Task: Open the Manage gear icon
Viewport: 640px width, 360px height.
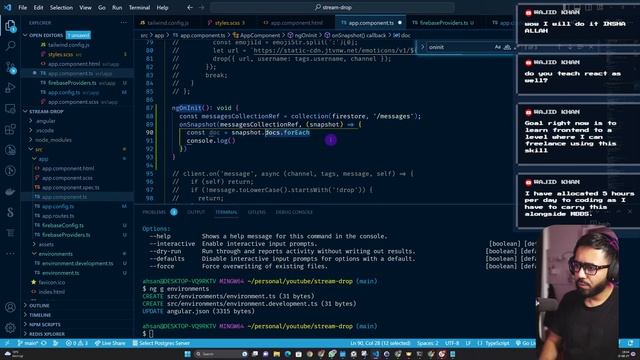Action: coord(10,327)
